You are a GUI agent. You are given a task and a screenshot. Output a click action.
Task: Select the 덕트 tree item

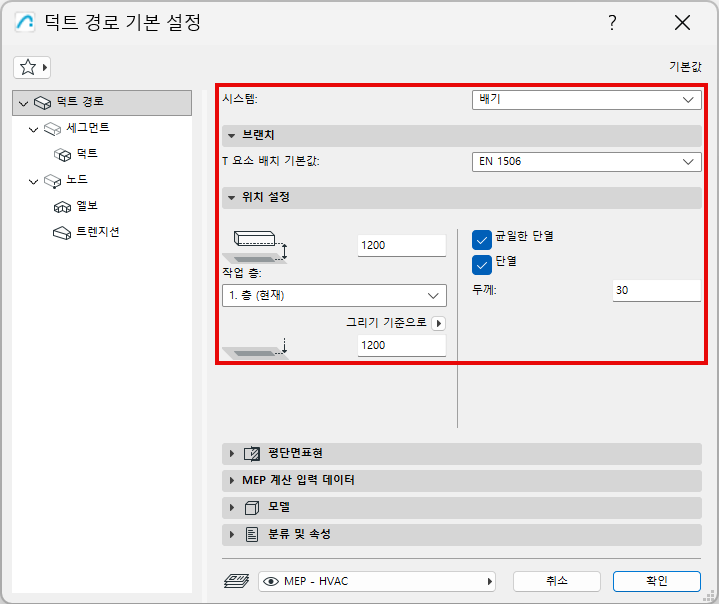[x=87, y=154]
